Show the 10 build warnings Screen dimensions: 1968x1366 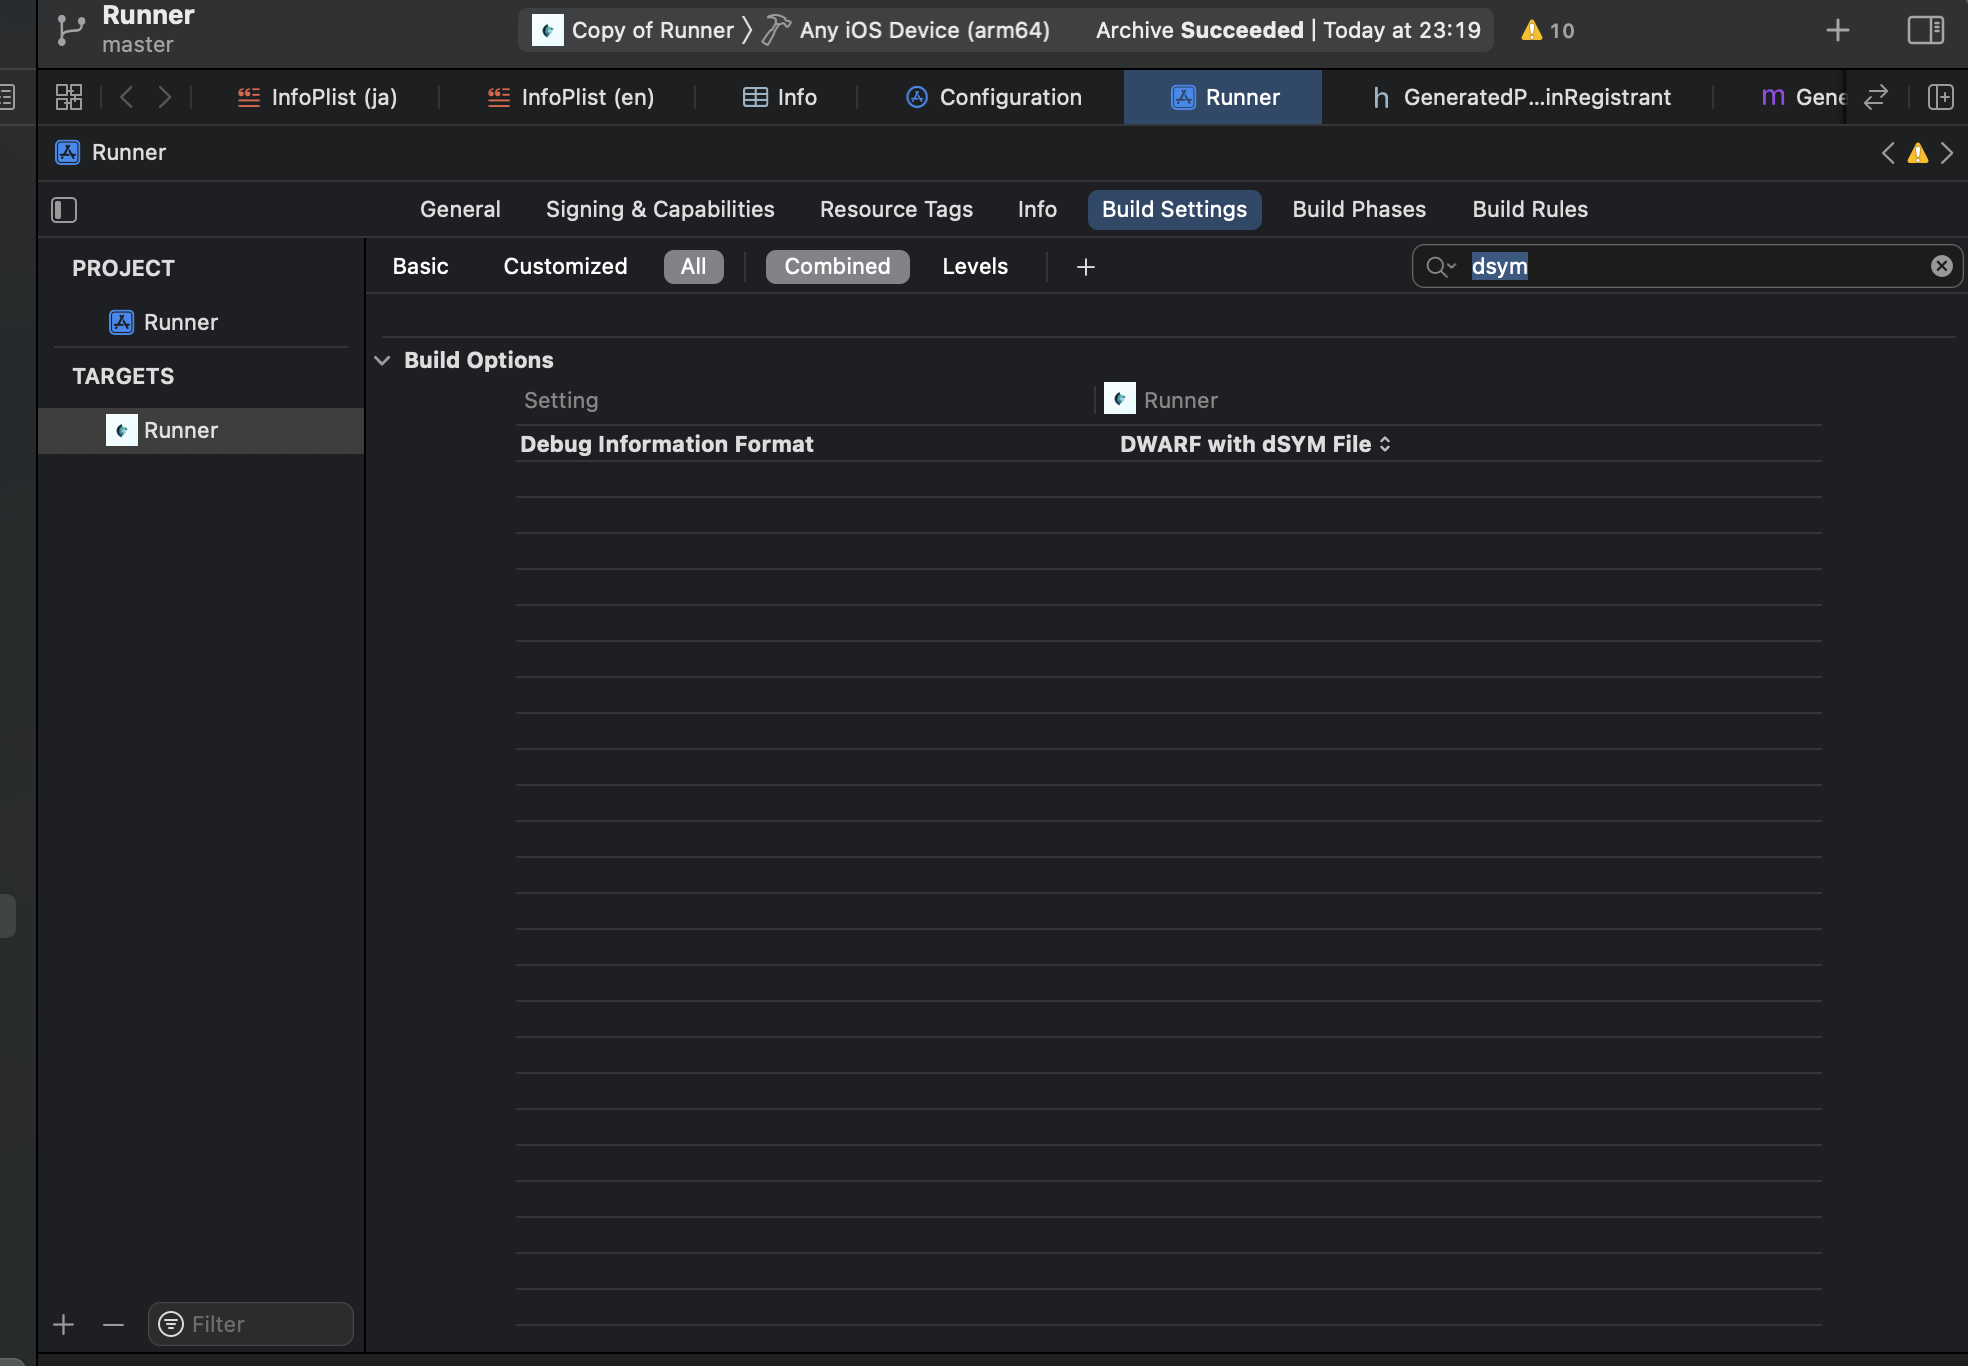click(x=1546, y=30)
